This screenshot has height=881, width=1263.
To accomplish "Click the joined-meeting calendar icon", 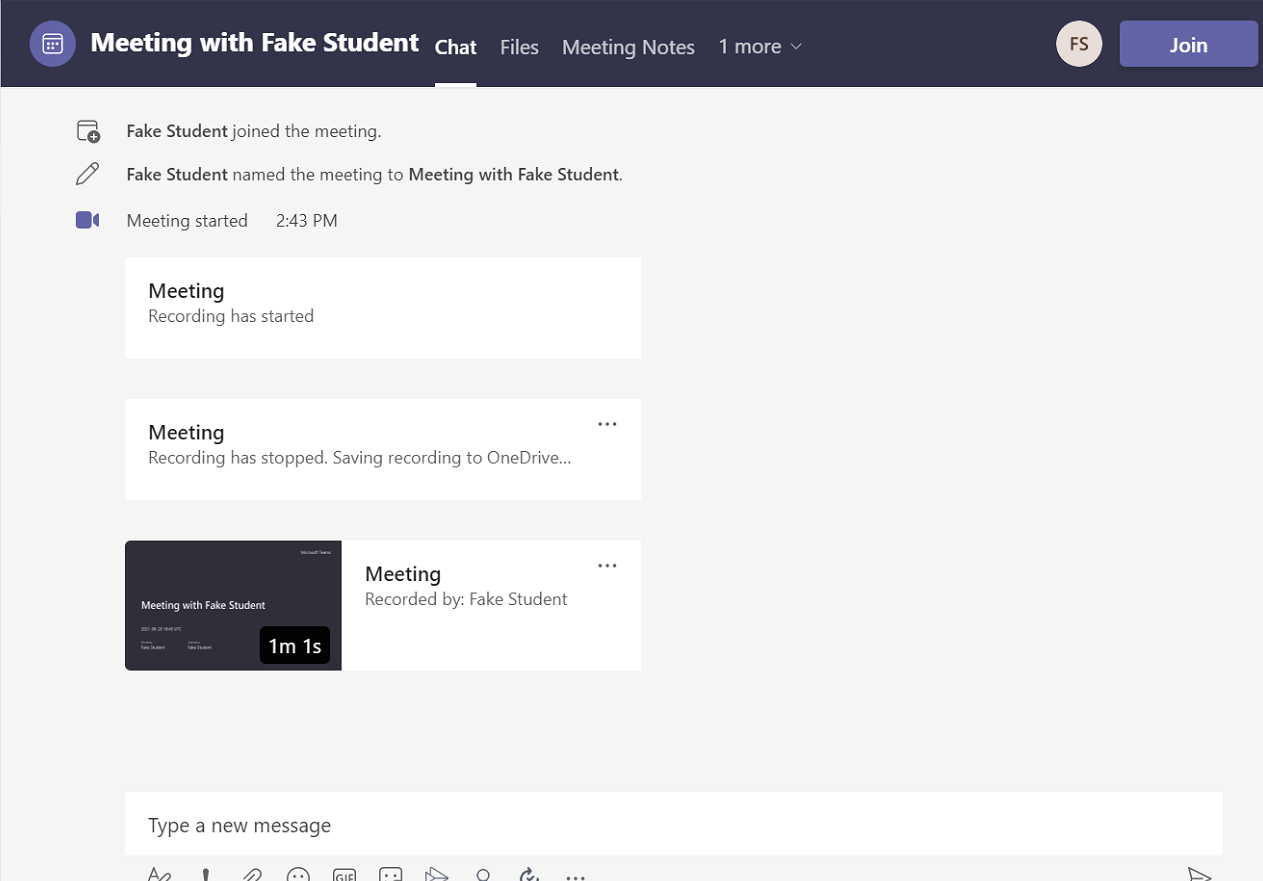I will [x=88, y=131].
